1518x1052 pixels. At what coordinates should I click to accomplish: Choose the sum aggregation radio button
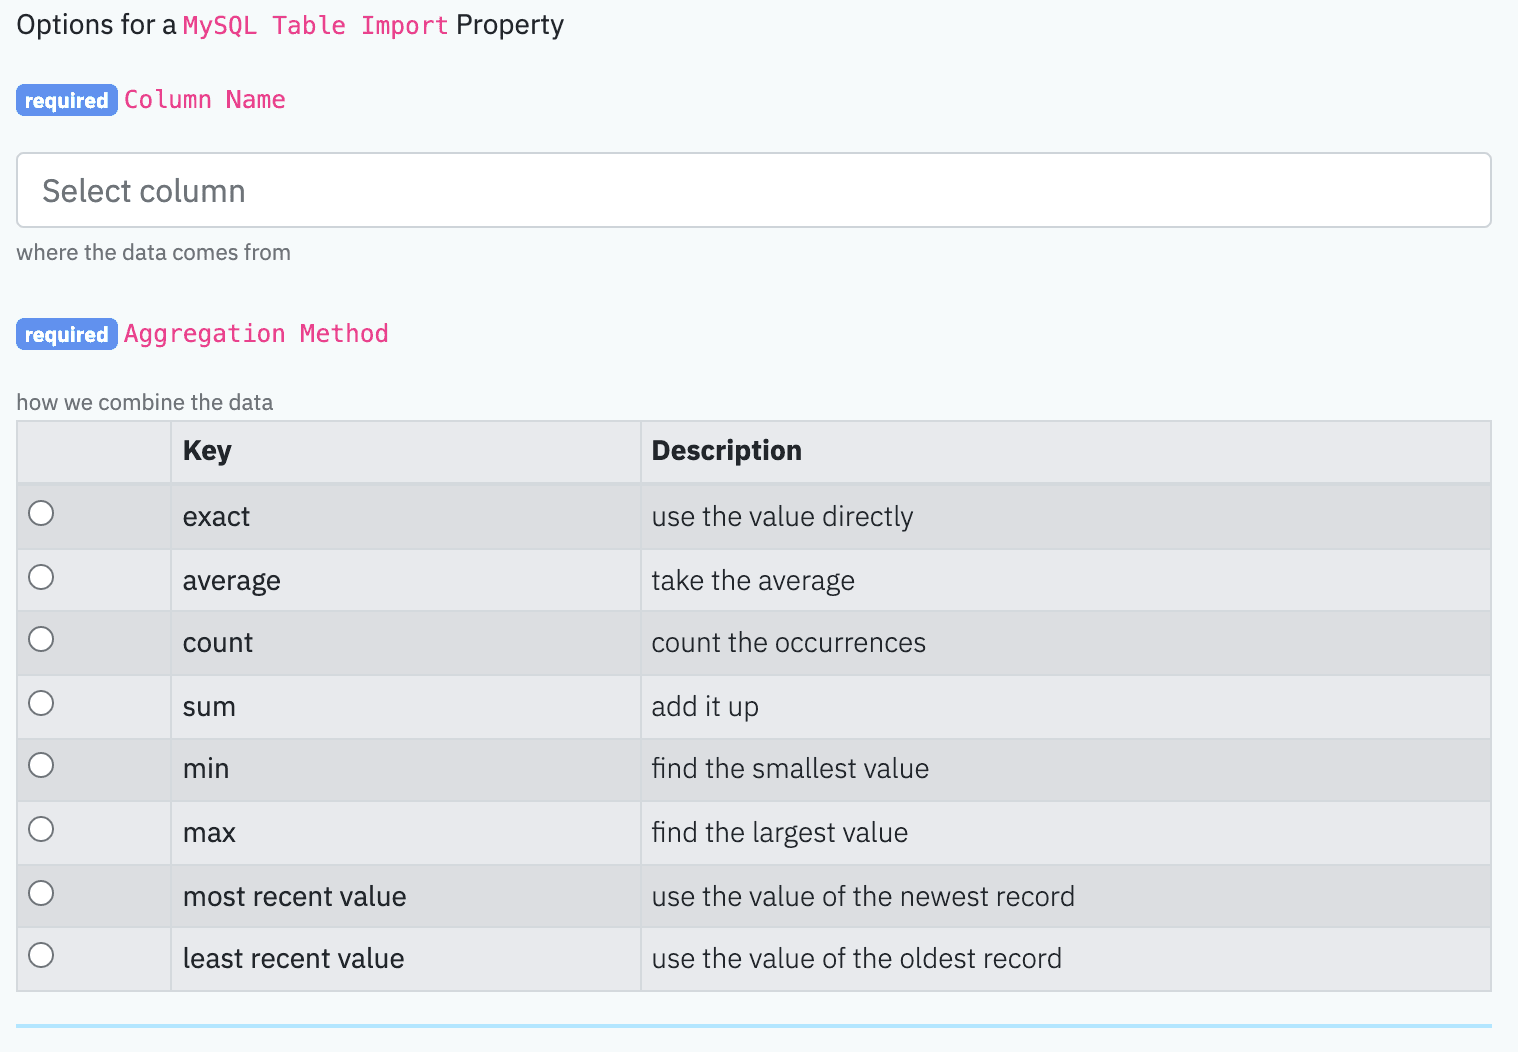tap(41, 703)
